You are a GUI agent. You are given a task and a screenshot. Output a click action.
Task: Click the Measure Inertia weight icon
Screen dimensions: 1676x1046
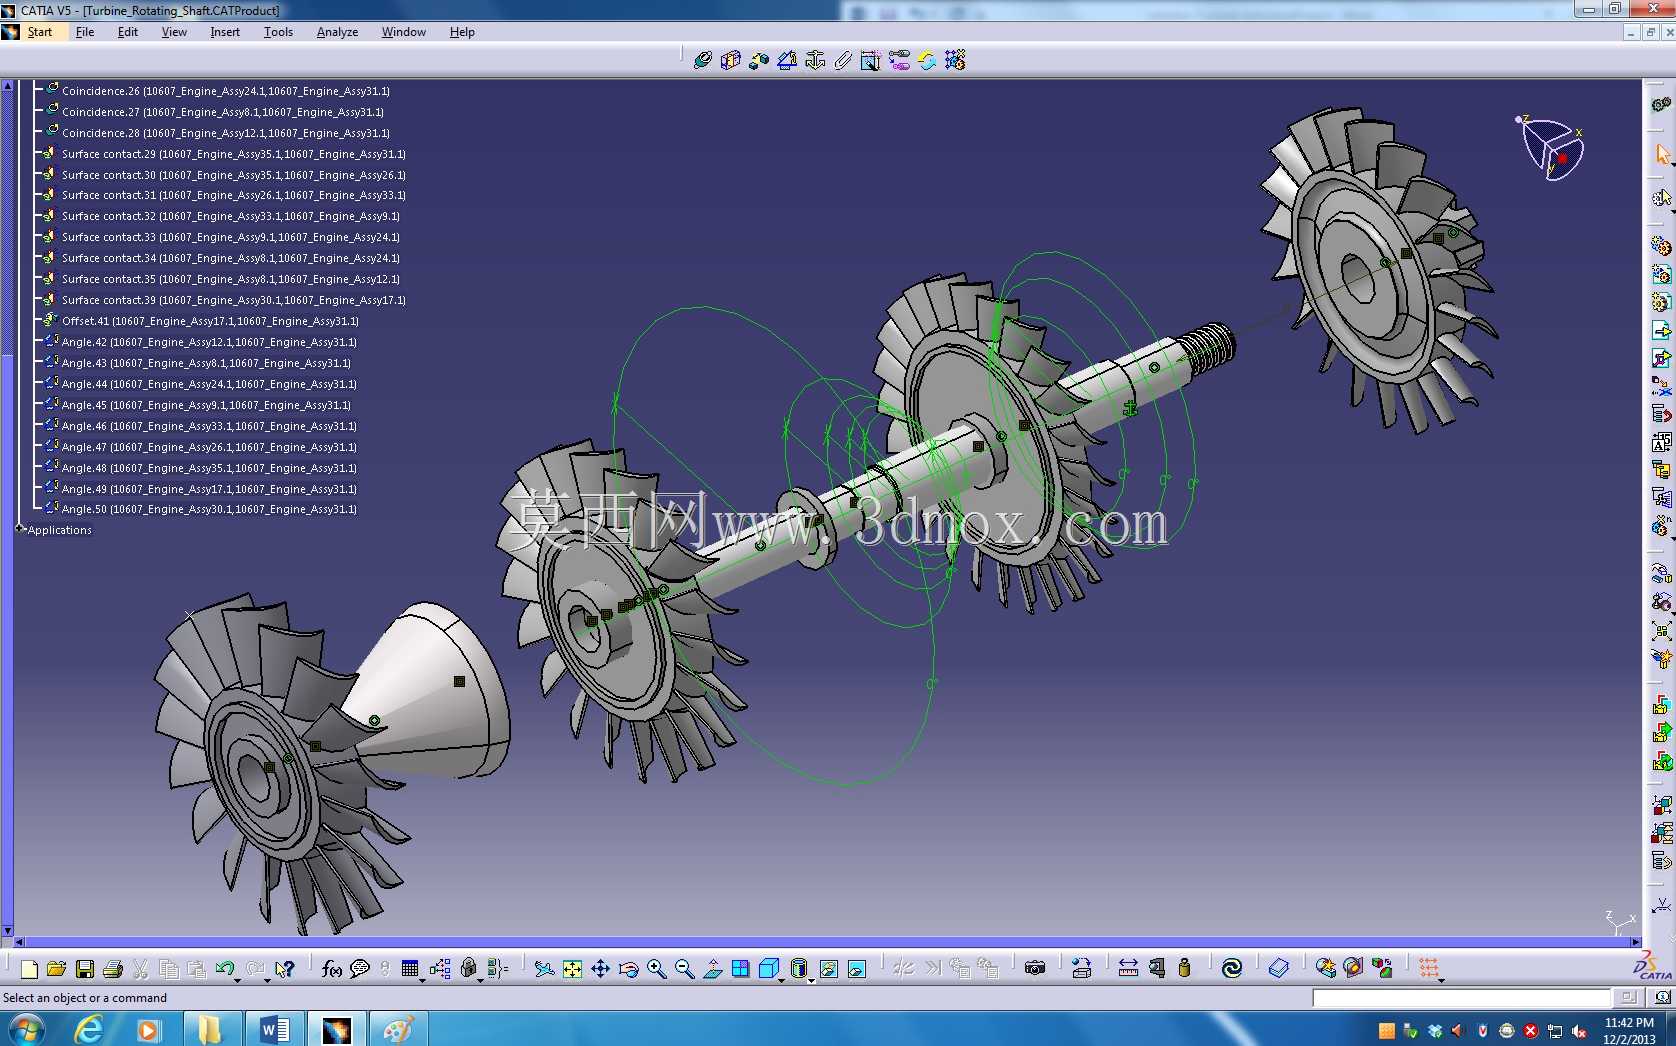(x=1185, y=968)
